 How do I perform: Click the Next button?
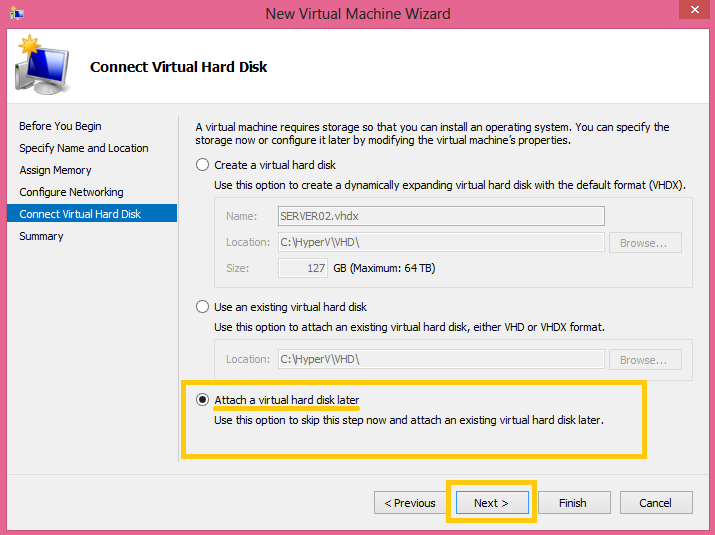click(x=492, y=503)
